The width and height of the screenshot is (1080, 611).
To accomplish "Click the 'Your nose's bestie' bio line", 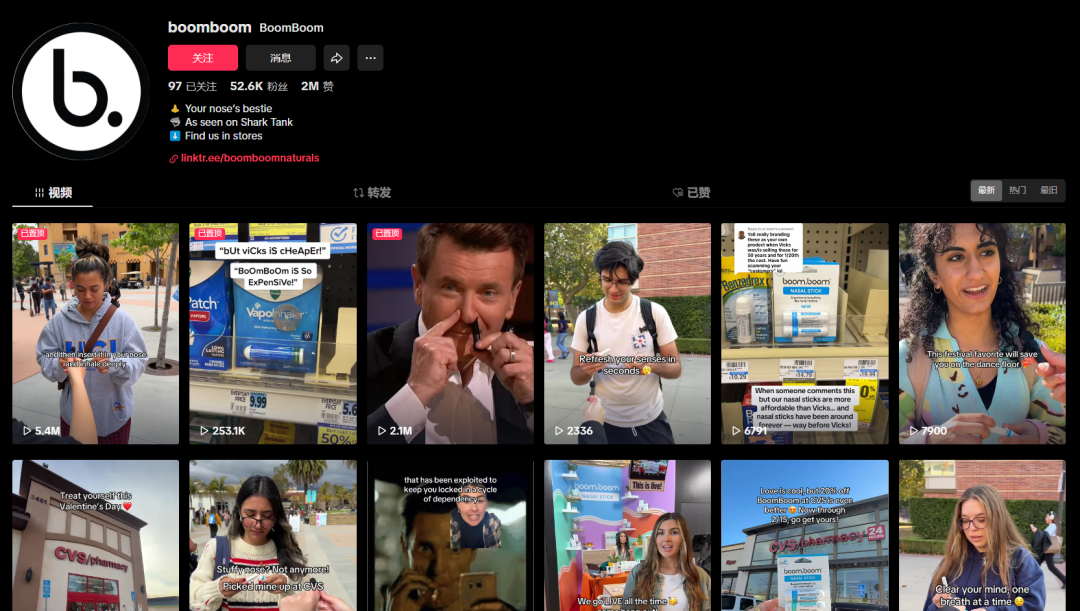I will [x=221, y=108].
